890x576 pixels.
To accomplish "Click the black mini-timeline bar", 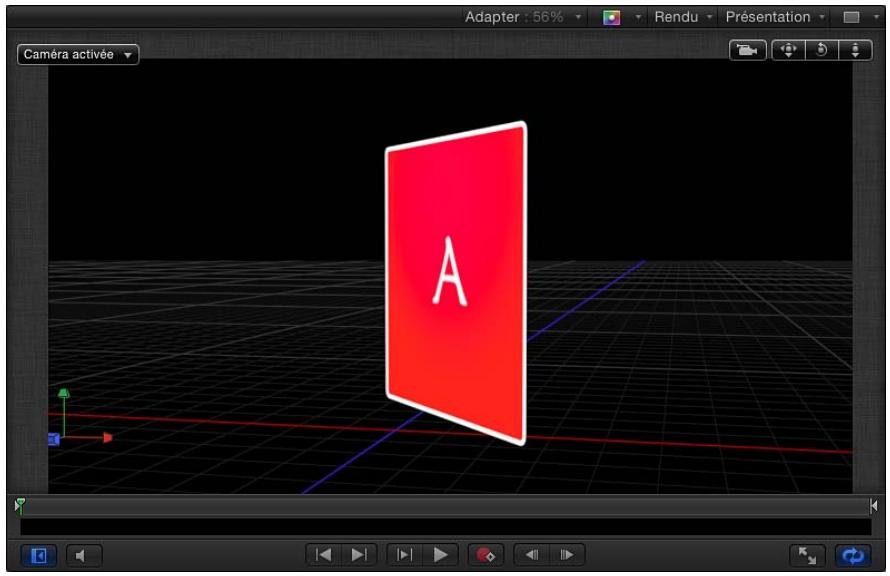I will (x=446, y=527).
